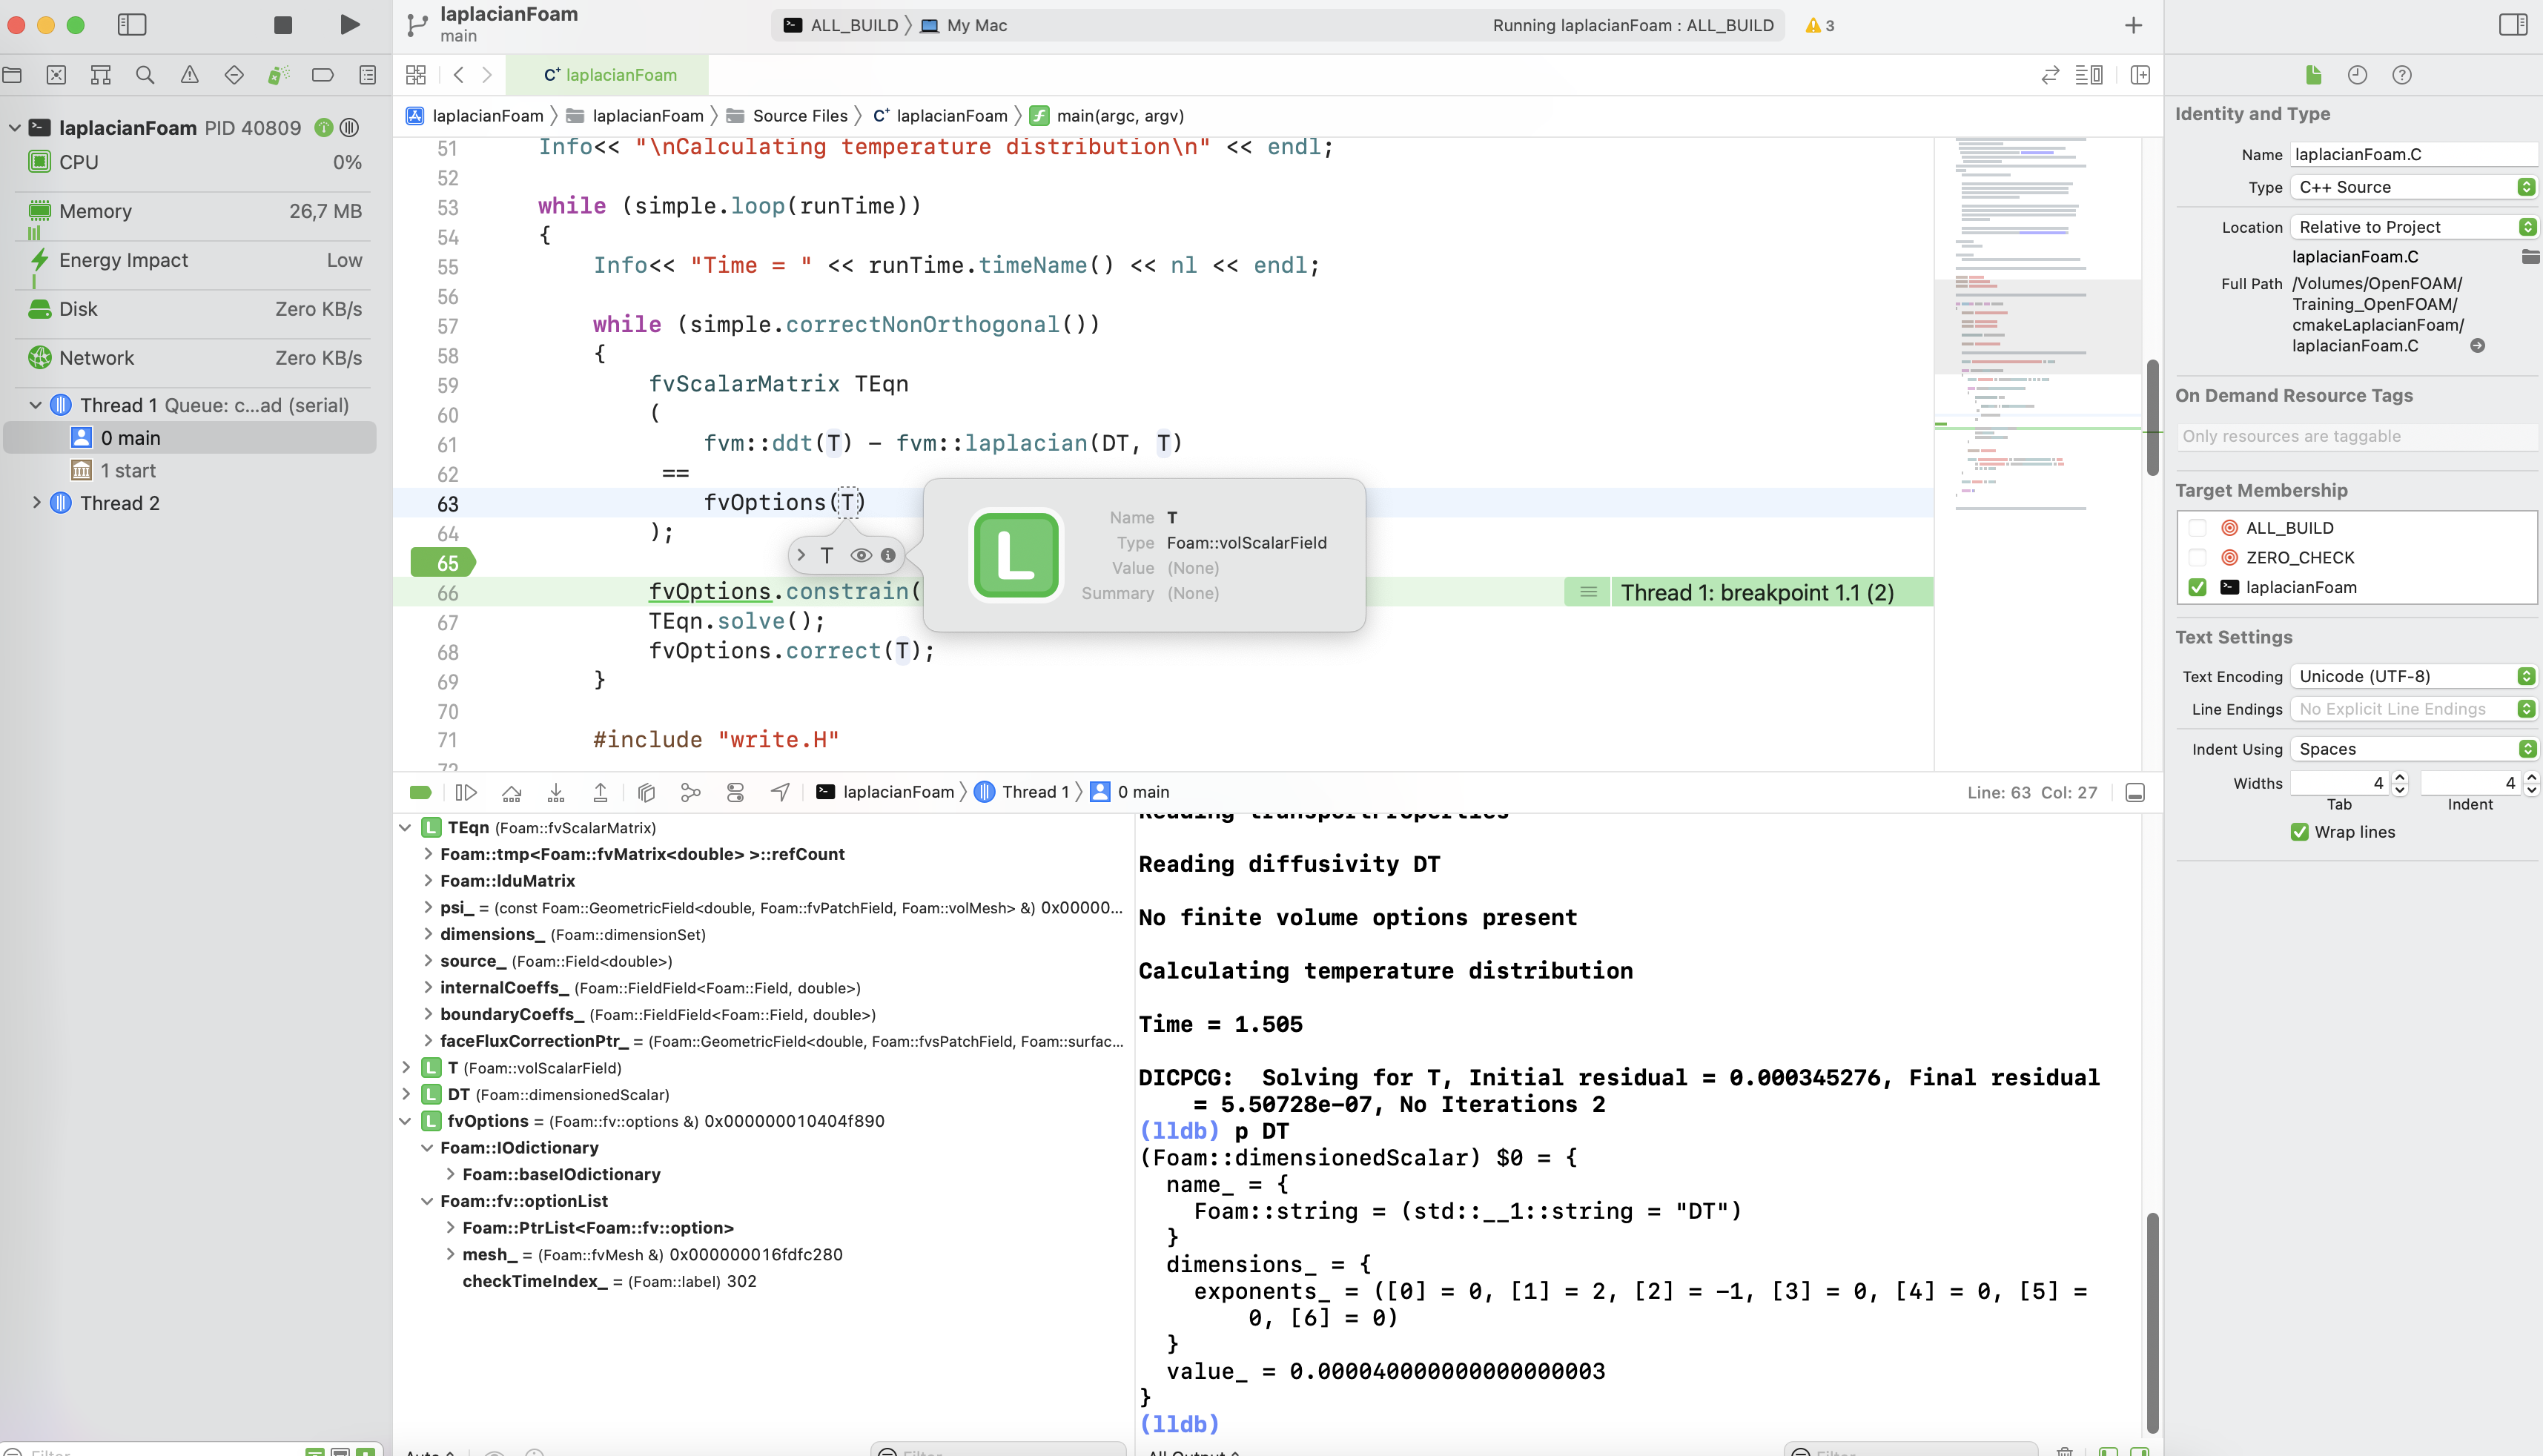Click Source Files in the breadcrumb bar
Image resolution: width=2543 pixels, height=1456 pixels.
pos(799,116)
